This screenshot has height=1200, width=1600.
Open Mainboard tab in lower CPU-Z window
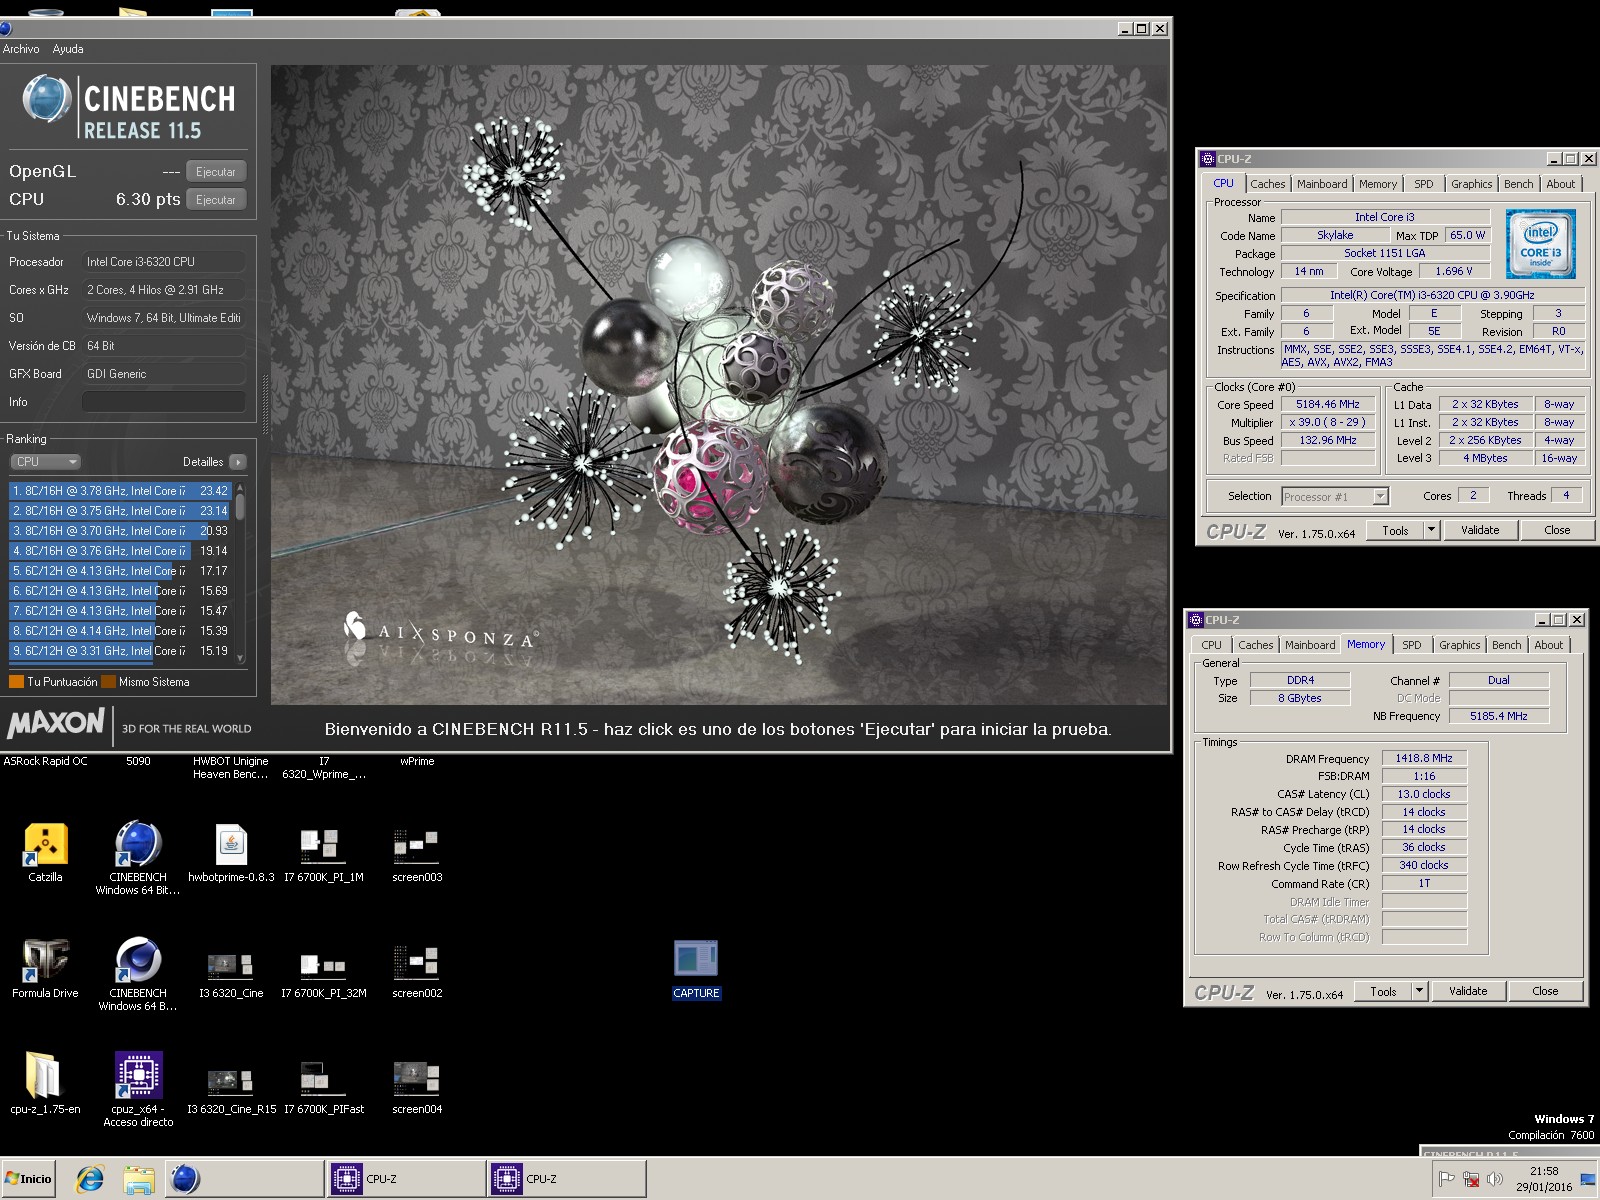coord(1310,645)
